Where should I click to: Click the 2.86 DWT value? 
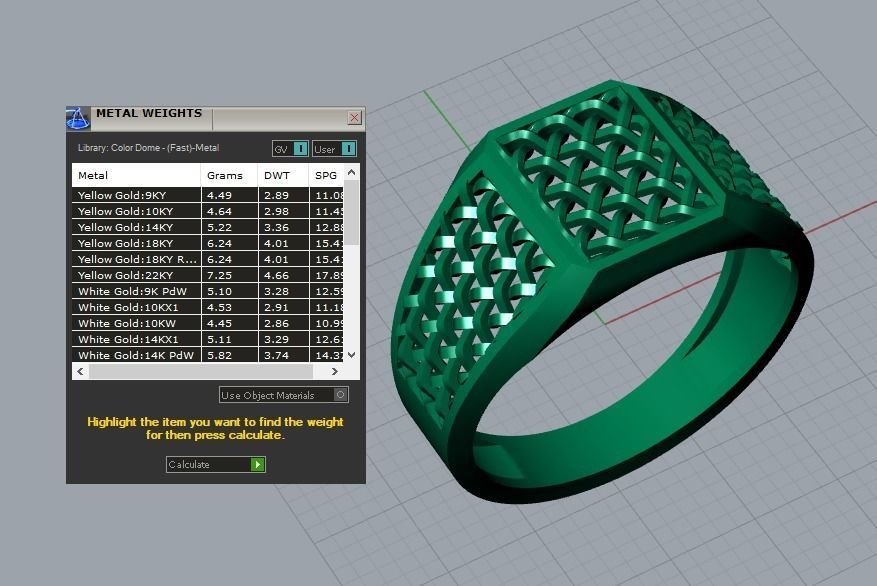point(276,323)
